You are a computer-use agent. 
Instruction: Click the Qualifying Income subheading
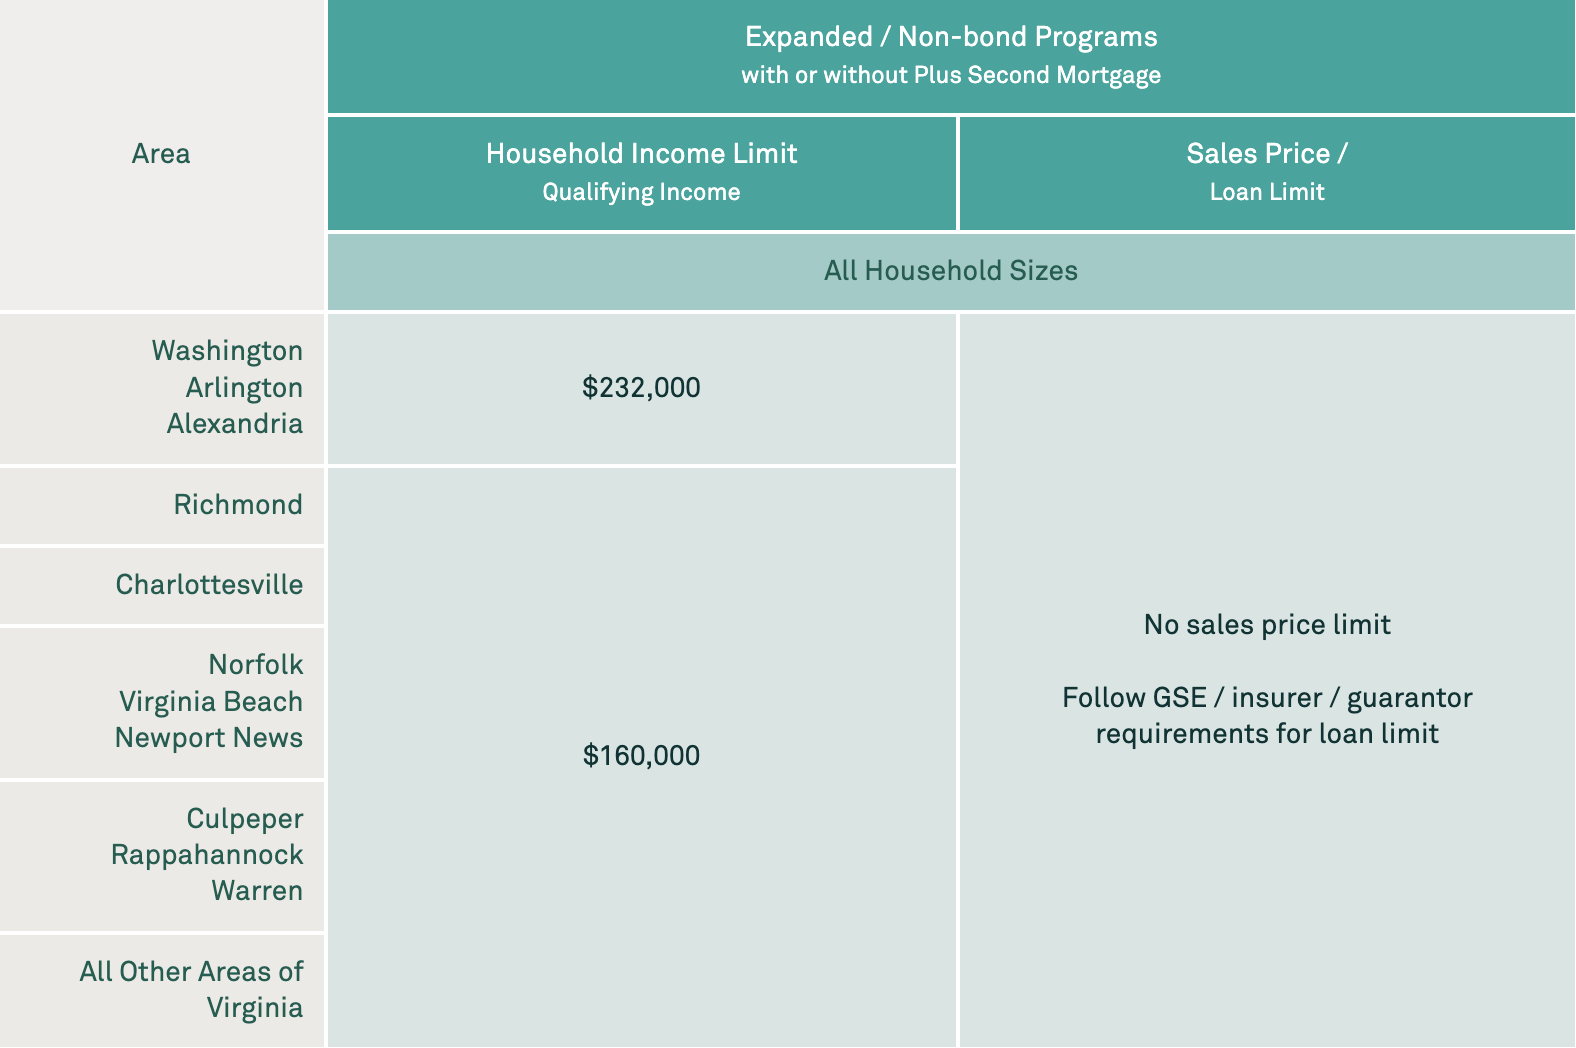click(x=641, y=192)
